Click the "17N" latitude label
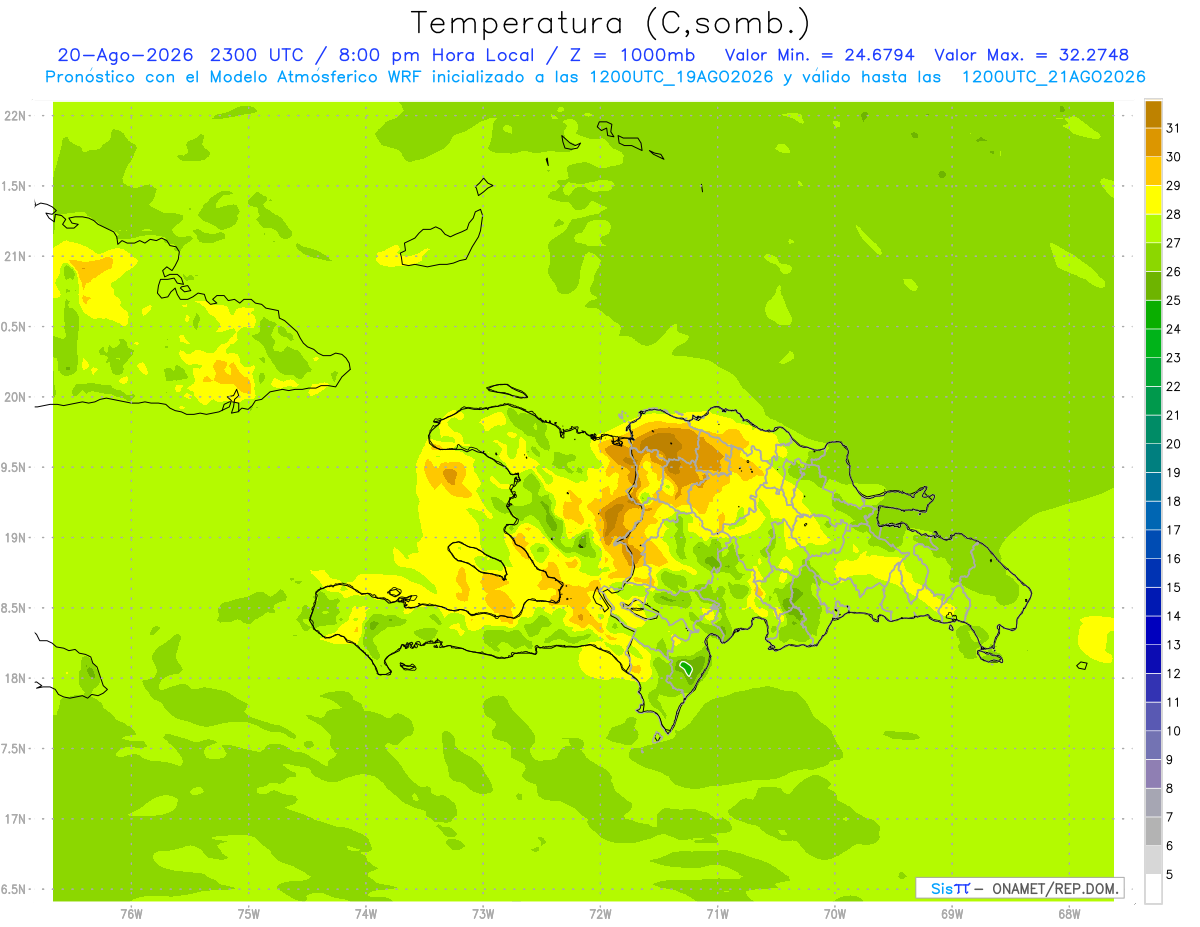Image resolution: width=1200 pixels, height=927 pixels. tap(15, 819)
